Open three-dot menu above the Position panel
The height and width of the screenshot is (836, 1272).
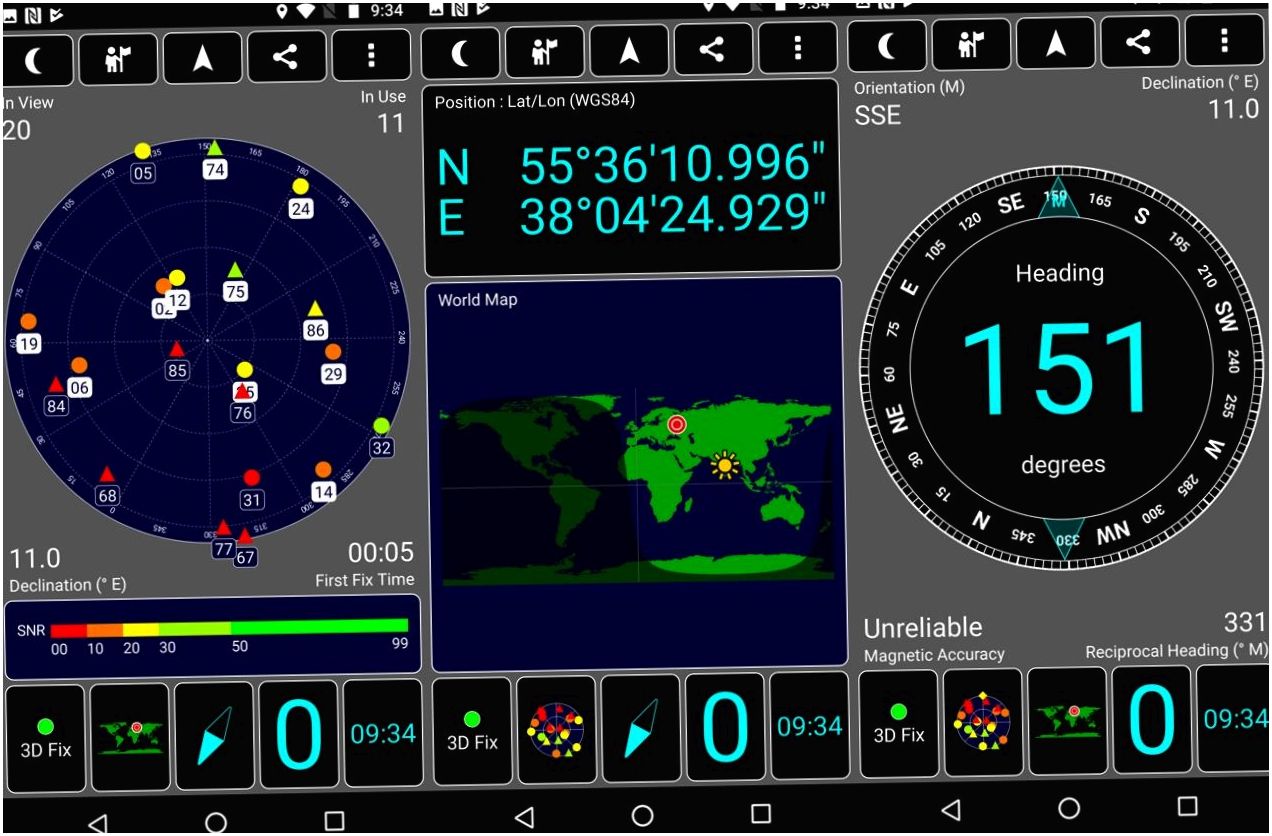pyautogui.click(x=797, y=49)
